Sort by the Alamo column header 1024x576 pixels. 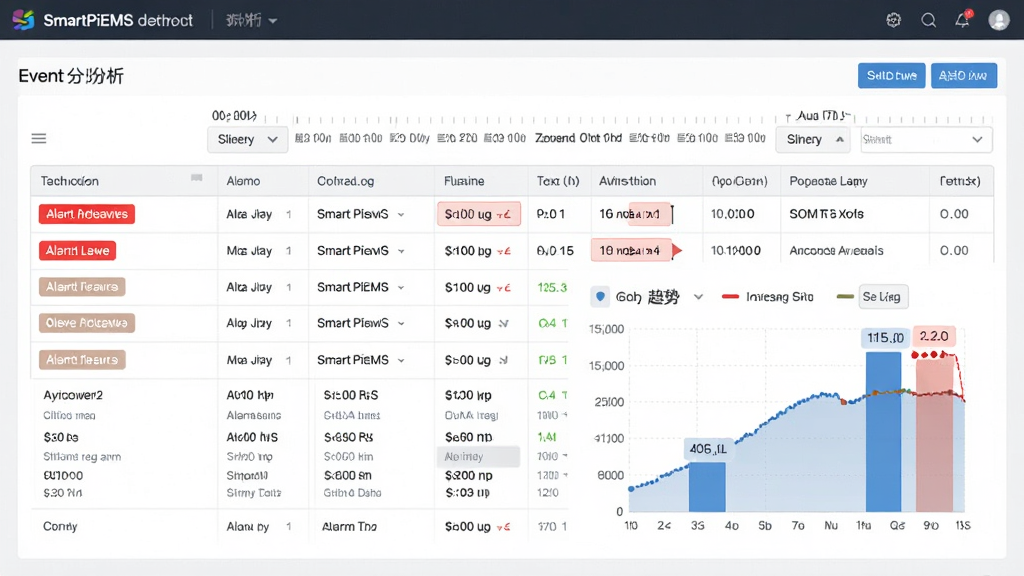pyautogui.click(x=243, y=181)
